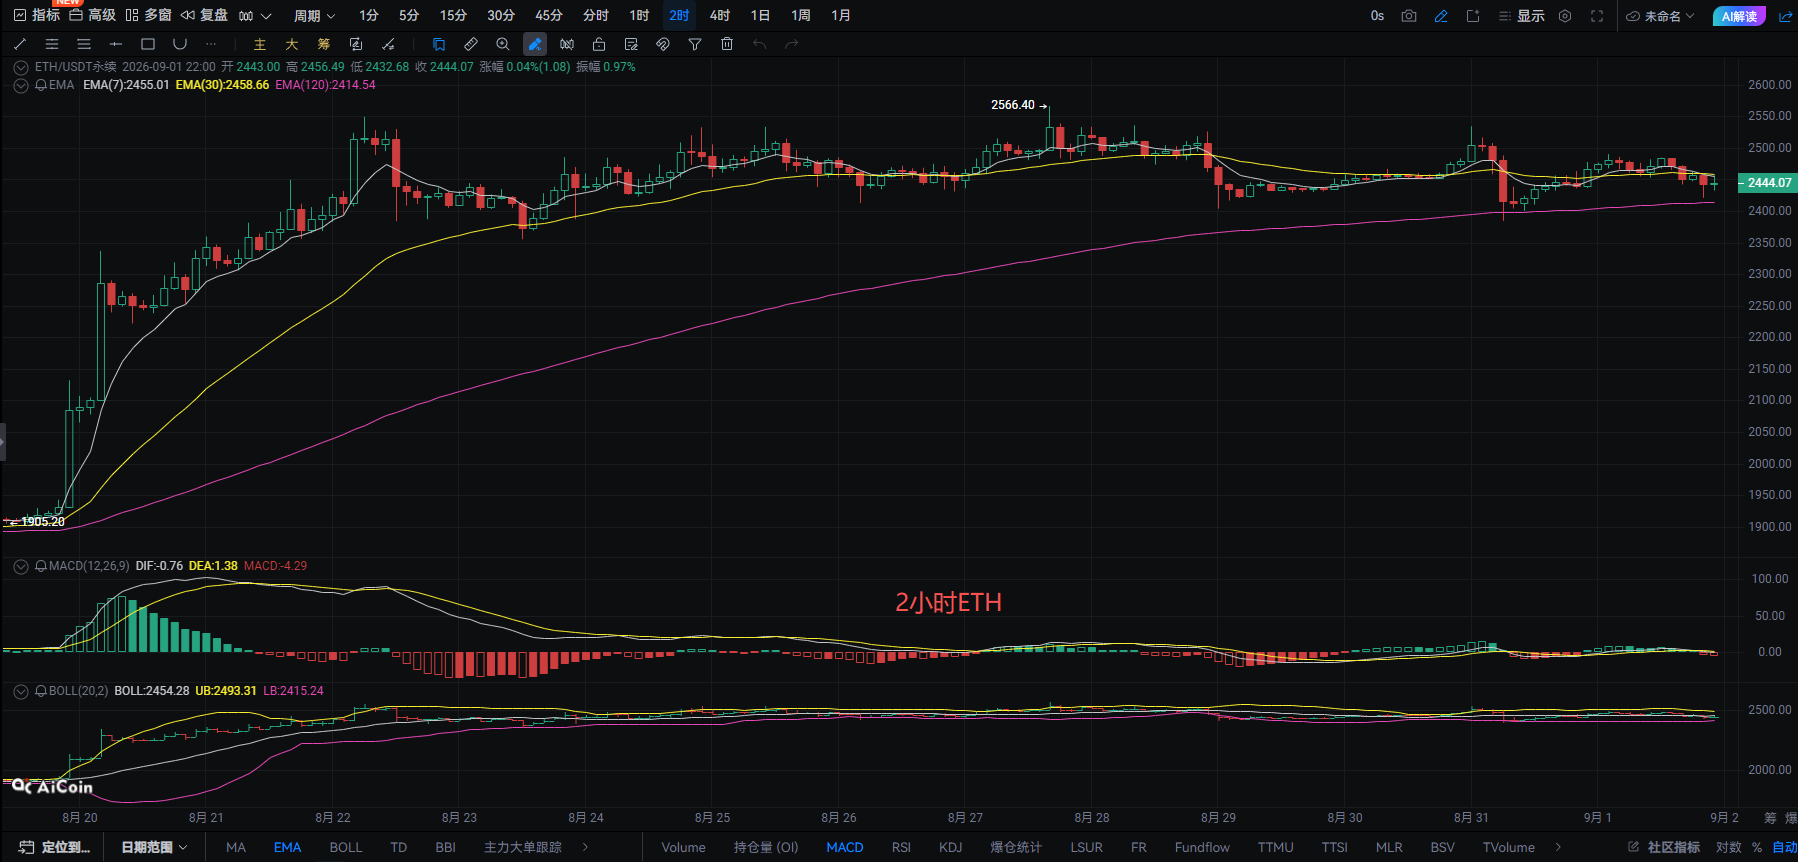The image size is (1798, 862).
Task: Take a chart screenshot with camera icon
Action: 1409,16
